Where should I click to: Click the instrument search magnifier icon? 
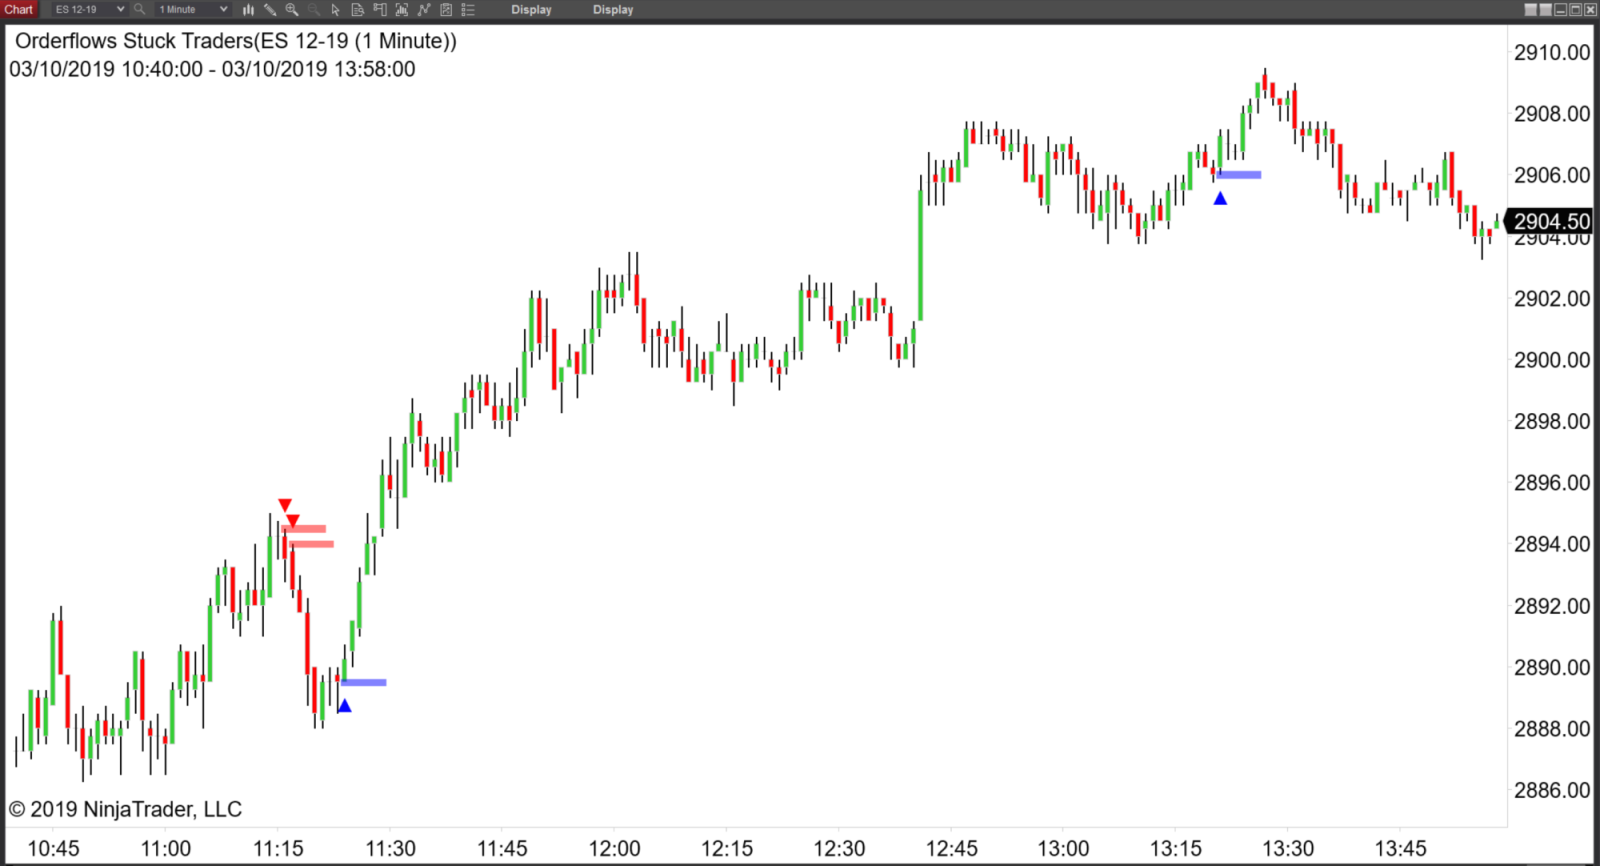tap(140, 10)
